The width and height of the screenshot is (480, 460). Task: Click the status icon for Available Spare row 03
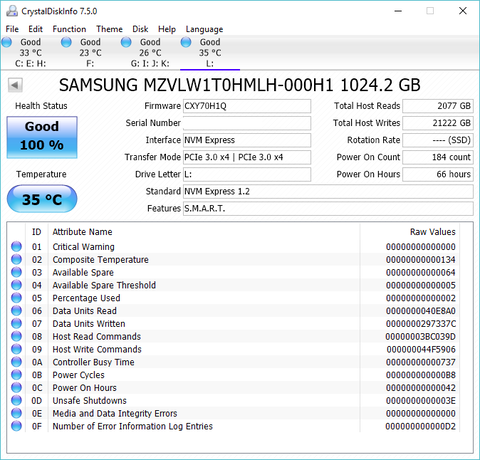(x=16, y=272)
